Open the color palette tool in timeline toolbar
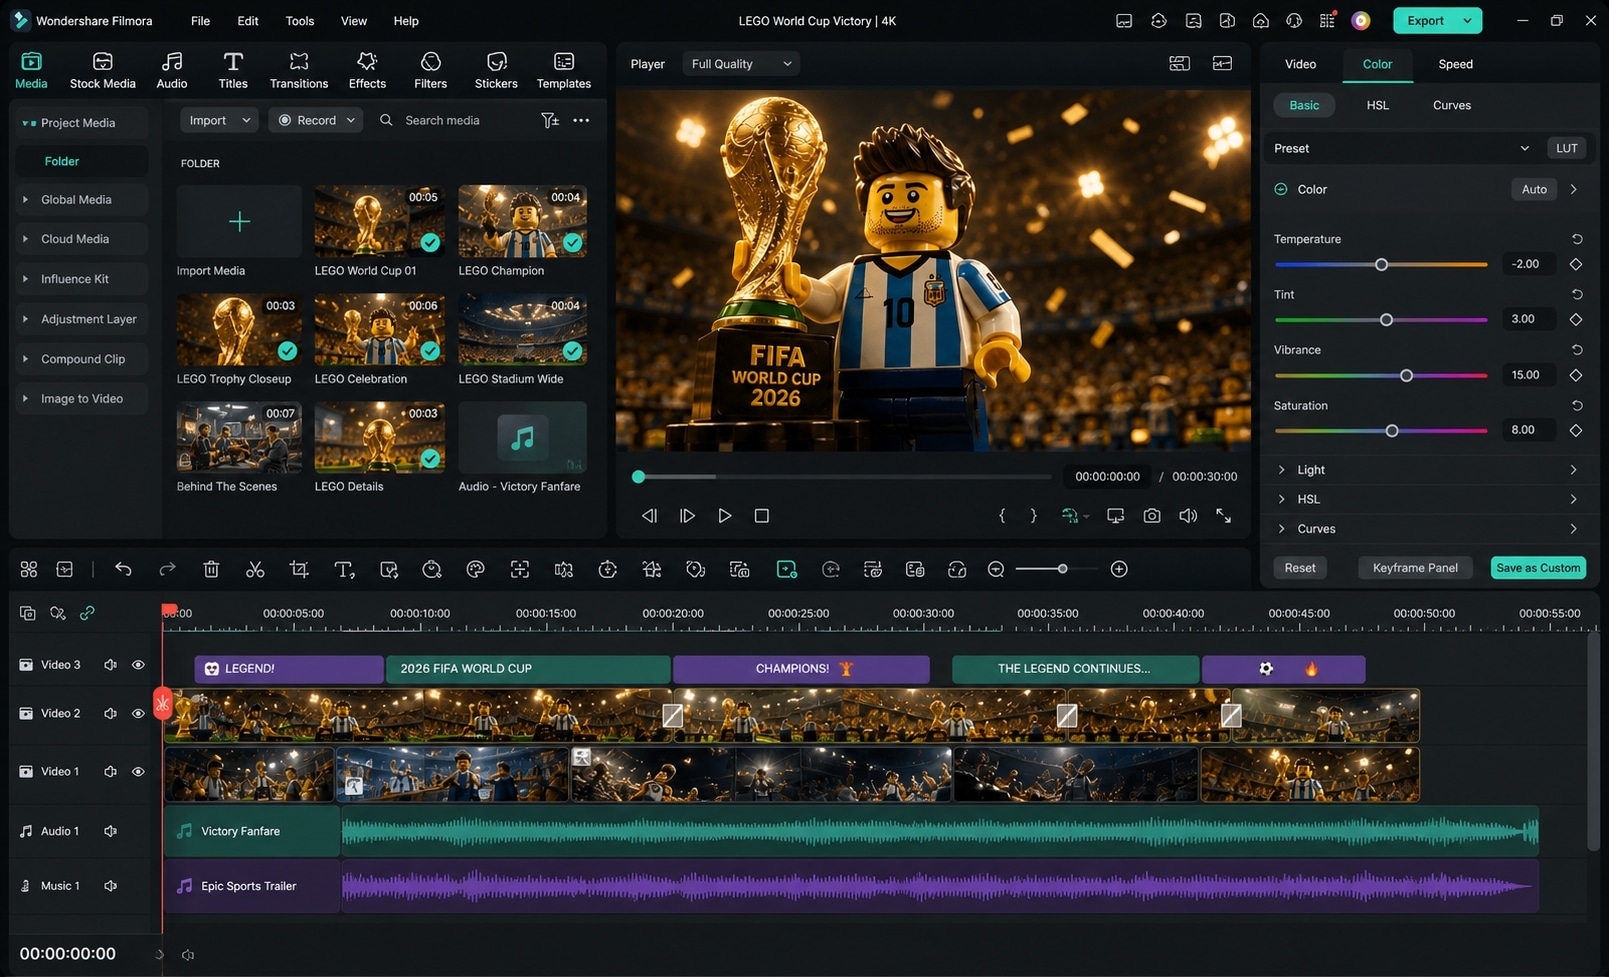 click(476, 569)
